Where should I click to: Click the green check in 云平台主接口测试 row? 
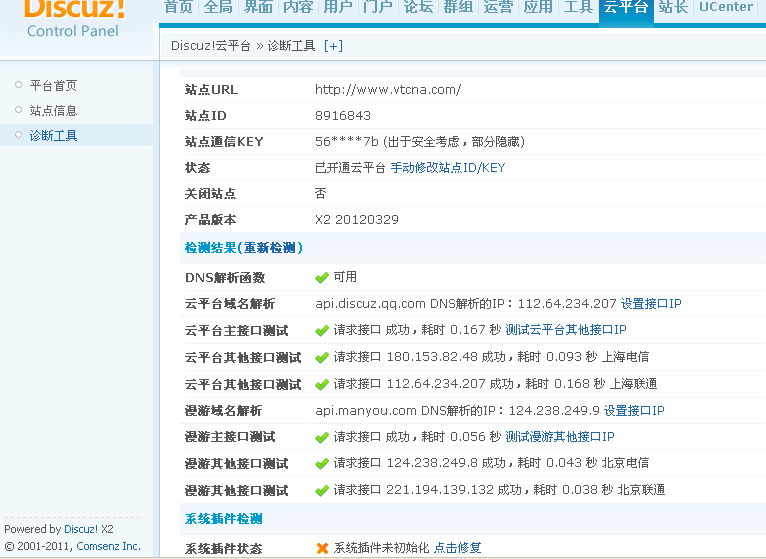pyautogui.click(x=322, y=331)
